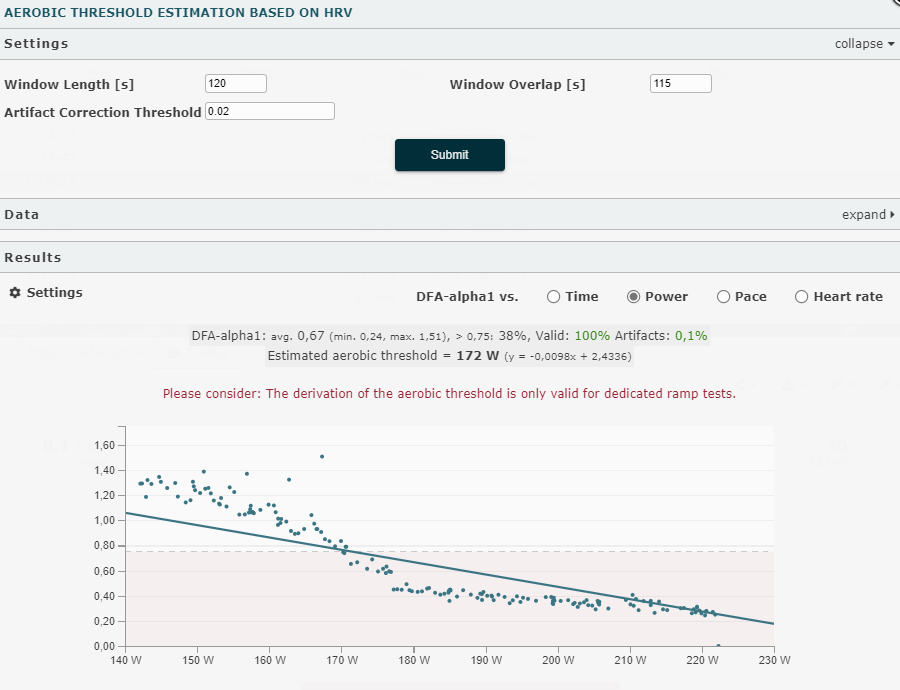
Task: Collapse the Settings section
Action: pos(859,44)
